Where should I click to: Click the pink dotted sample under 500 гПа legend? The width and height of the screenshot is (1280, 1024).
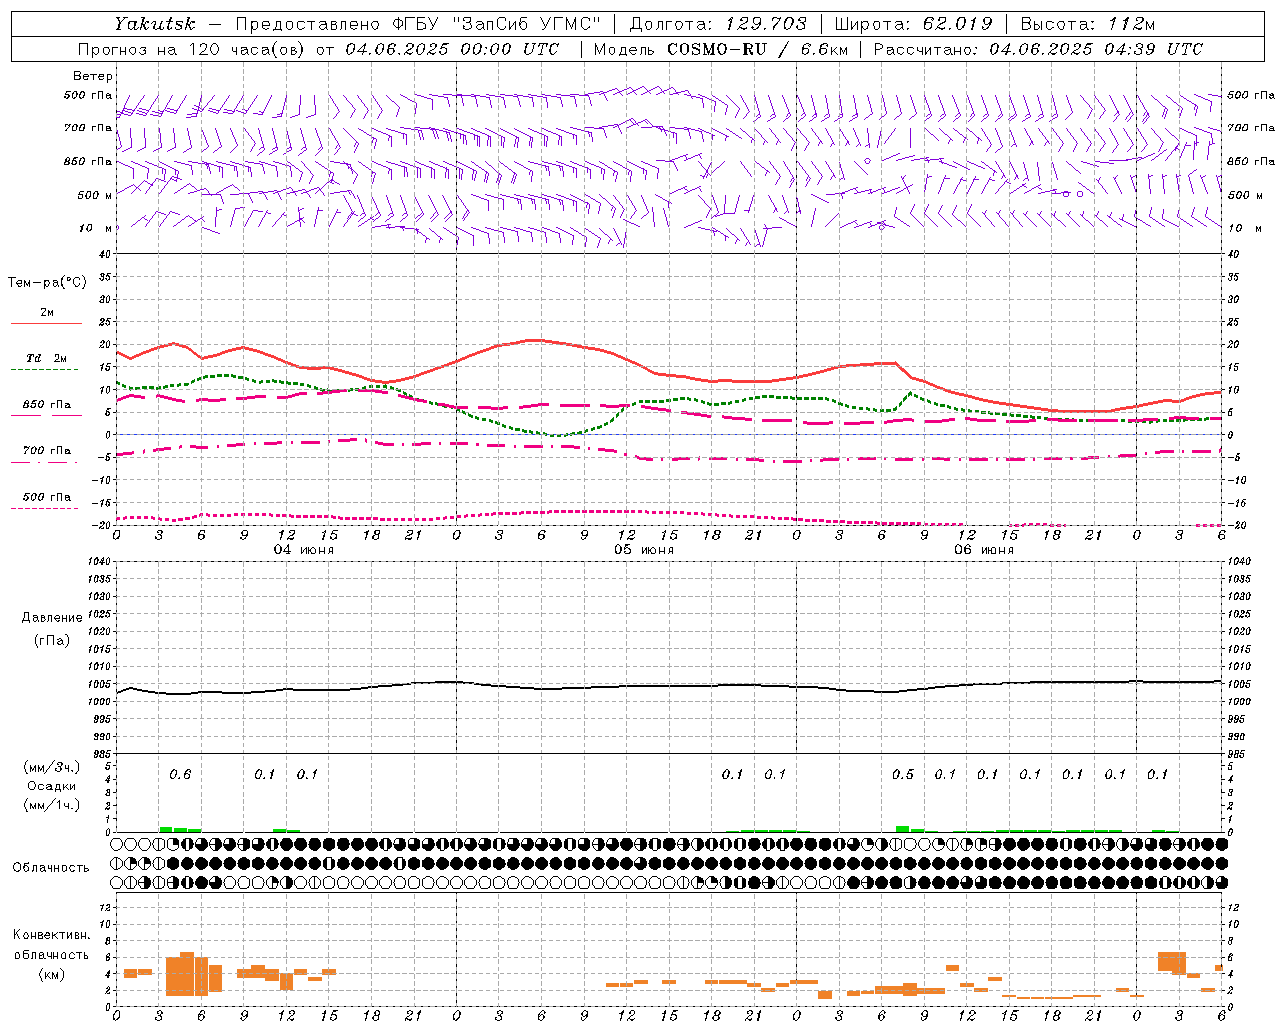[x=46, y=508]
